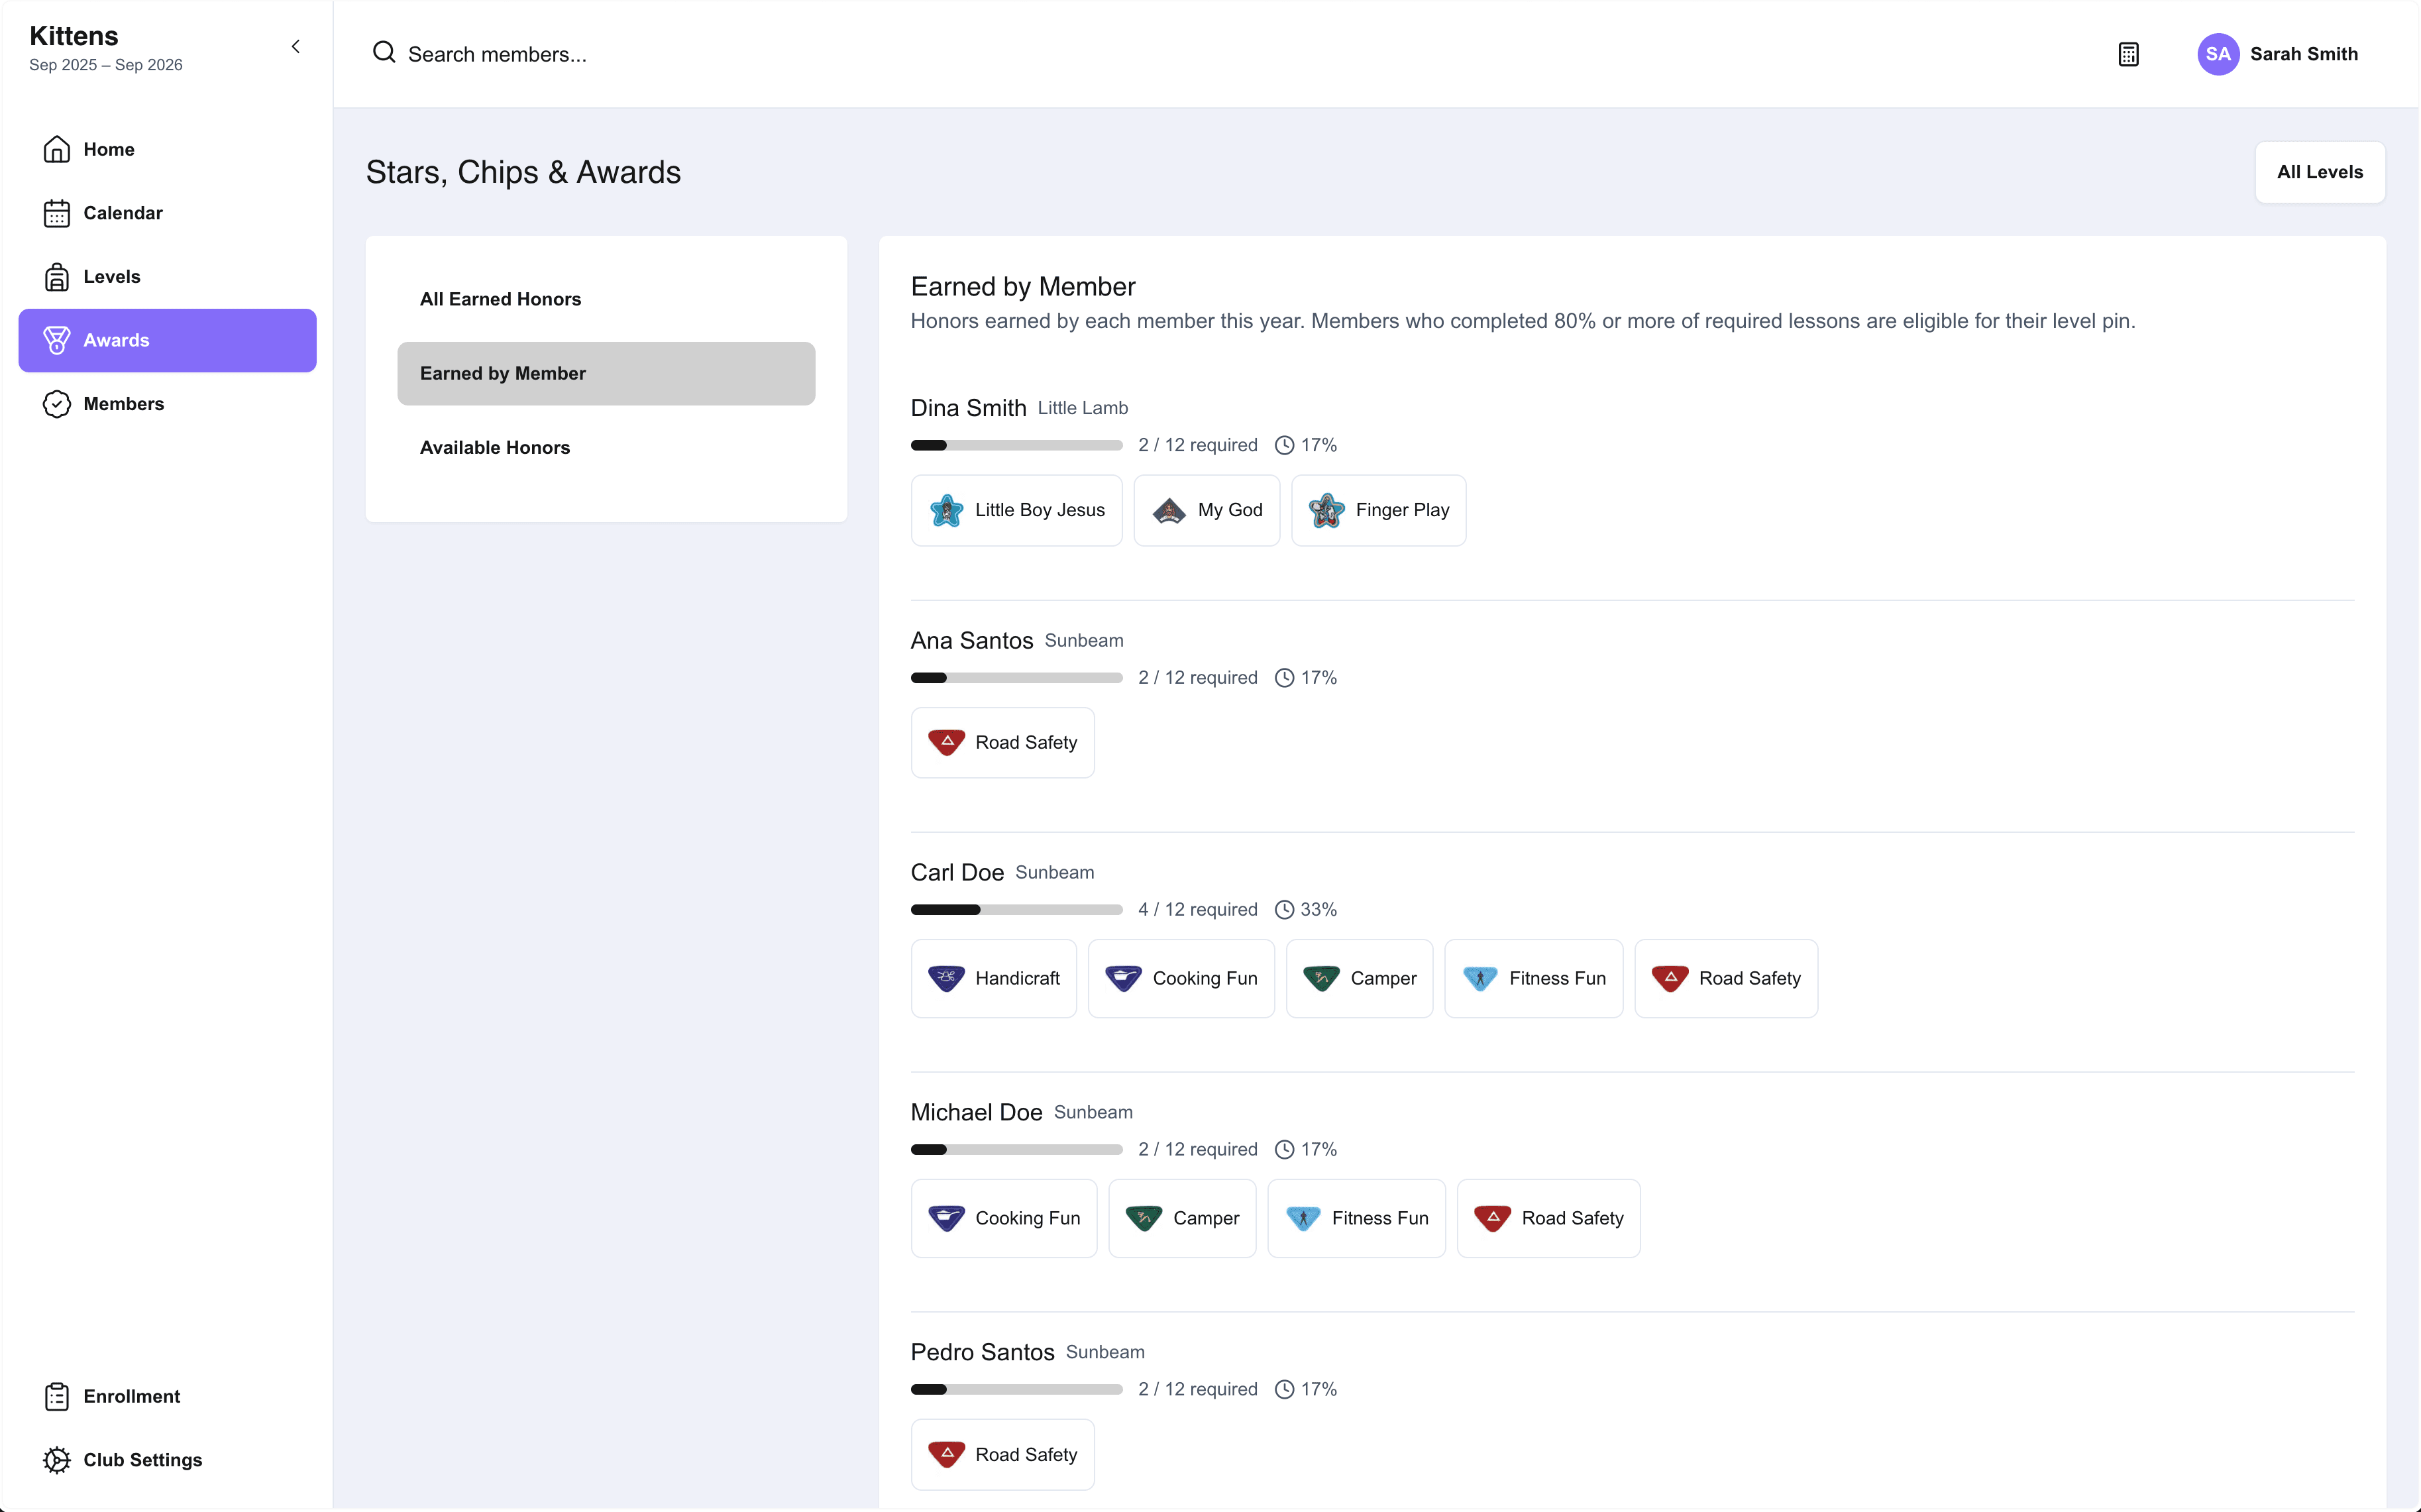Screen dimensions: 2421x1512
Task: Click clock icon beside Carl Doe's 33%
Action: 1284,910
